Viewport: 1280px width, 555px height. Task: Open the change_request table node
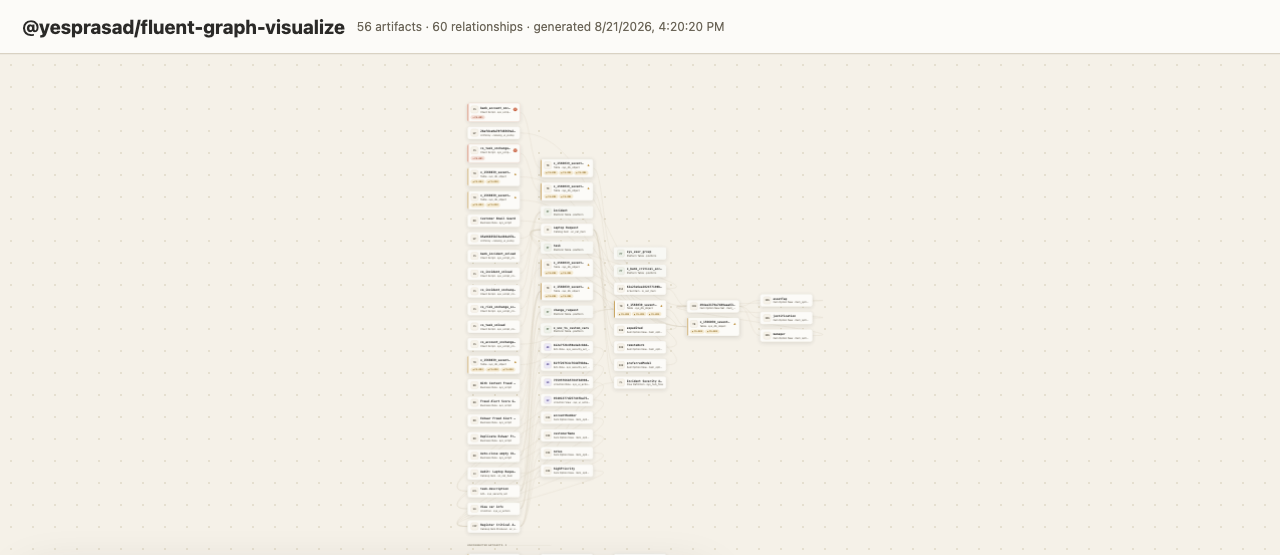coord(567,311)
